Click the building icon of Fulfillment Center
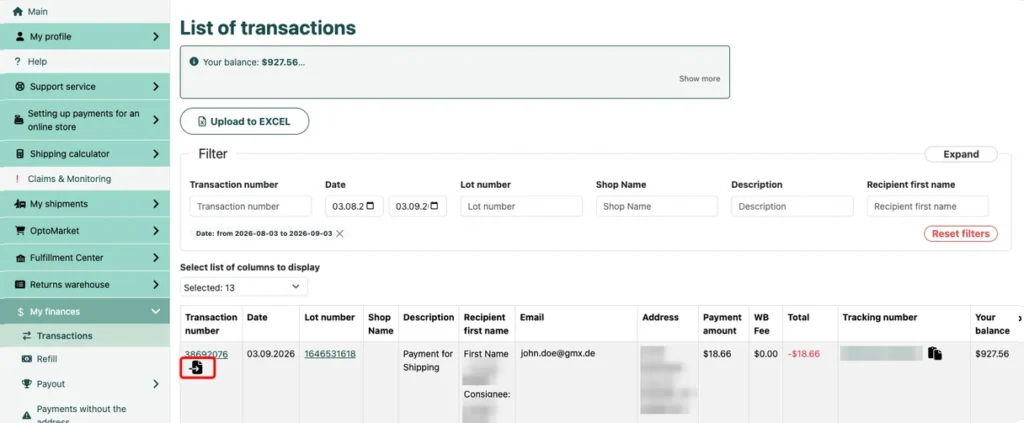The width and height of the screenshot is (1024, 423). click(20, 258)
